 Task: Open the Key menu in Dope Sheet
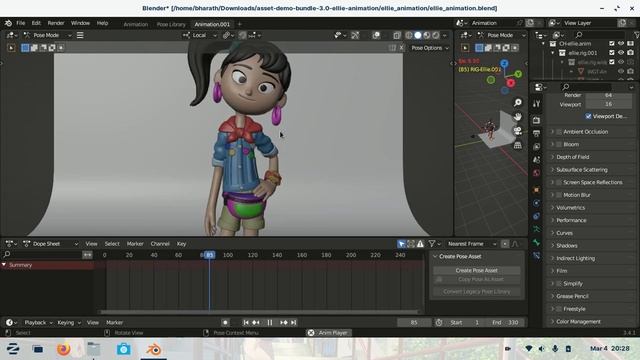182,244
